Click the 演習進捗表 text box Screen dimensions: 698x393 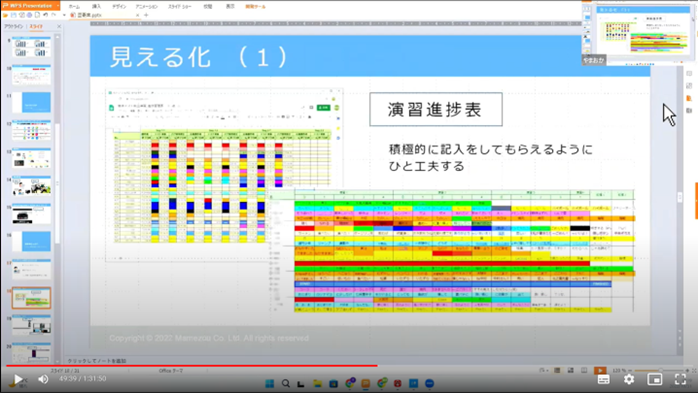point(436,109)
